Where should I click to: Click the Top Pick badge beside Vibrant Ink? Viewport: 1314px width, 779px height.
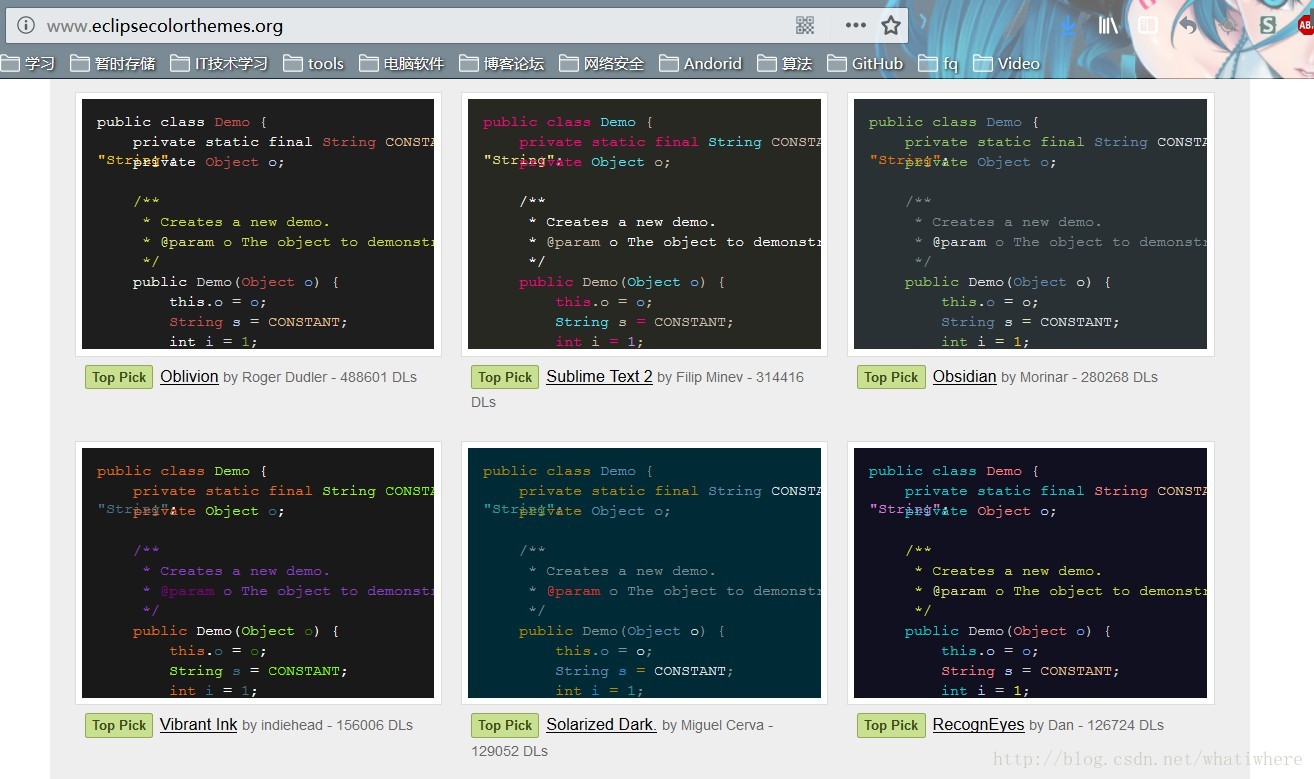[119, 725]
